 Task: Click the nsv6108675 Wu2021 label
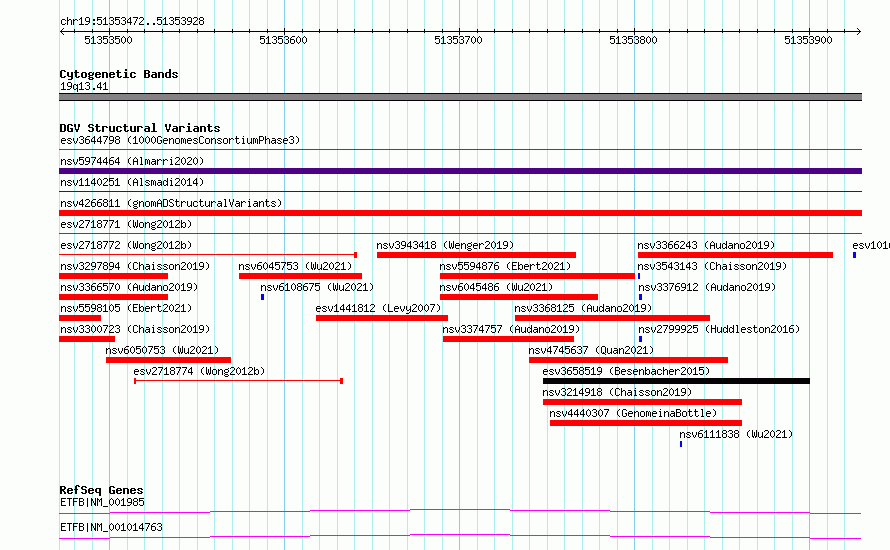pyautogui.click(x=317, y=287)
